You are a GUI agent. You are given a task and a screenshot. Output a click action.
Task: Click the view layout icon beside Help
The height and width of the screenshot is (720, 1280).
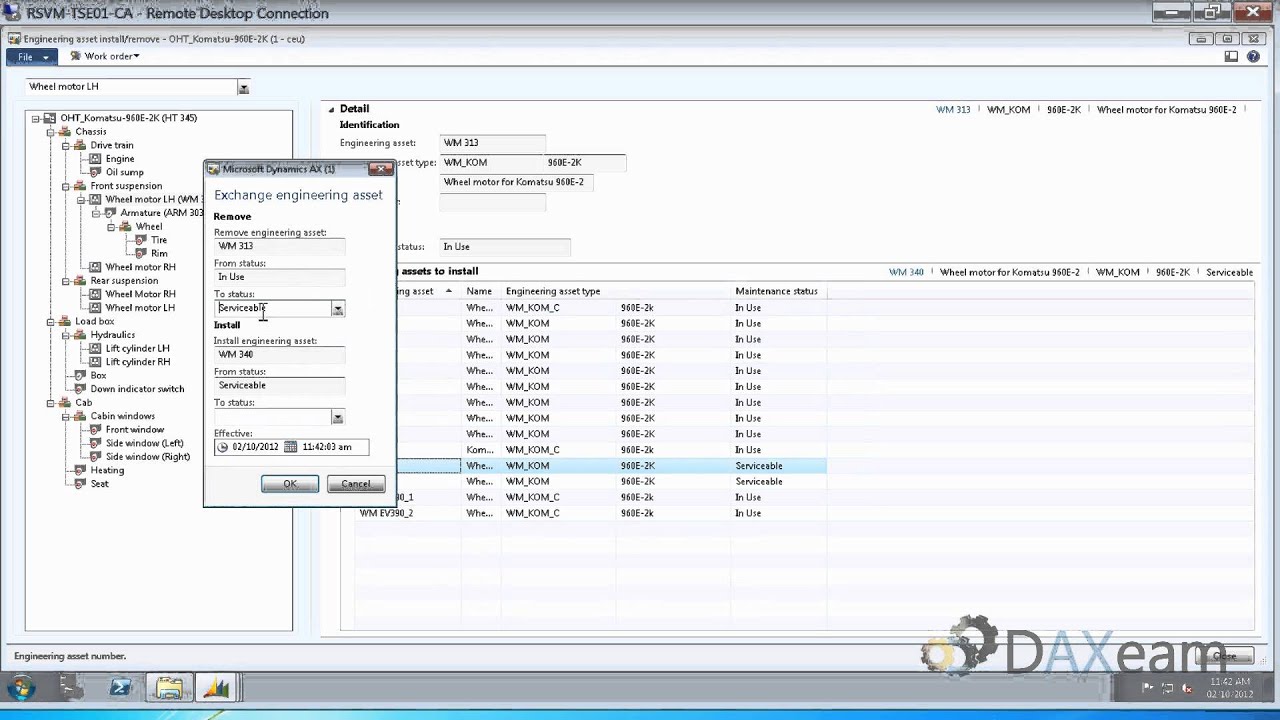[x=1232, y=57]
